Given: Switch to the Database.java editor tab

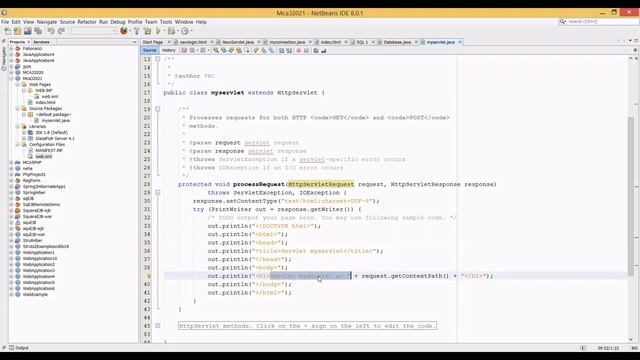Looking at the screenshot, I should point(397,42).
